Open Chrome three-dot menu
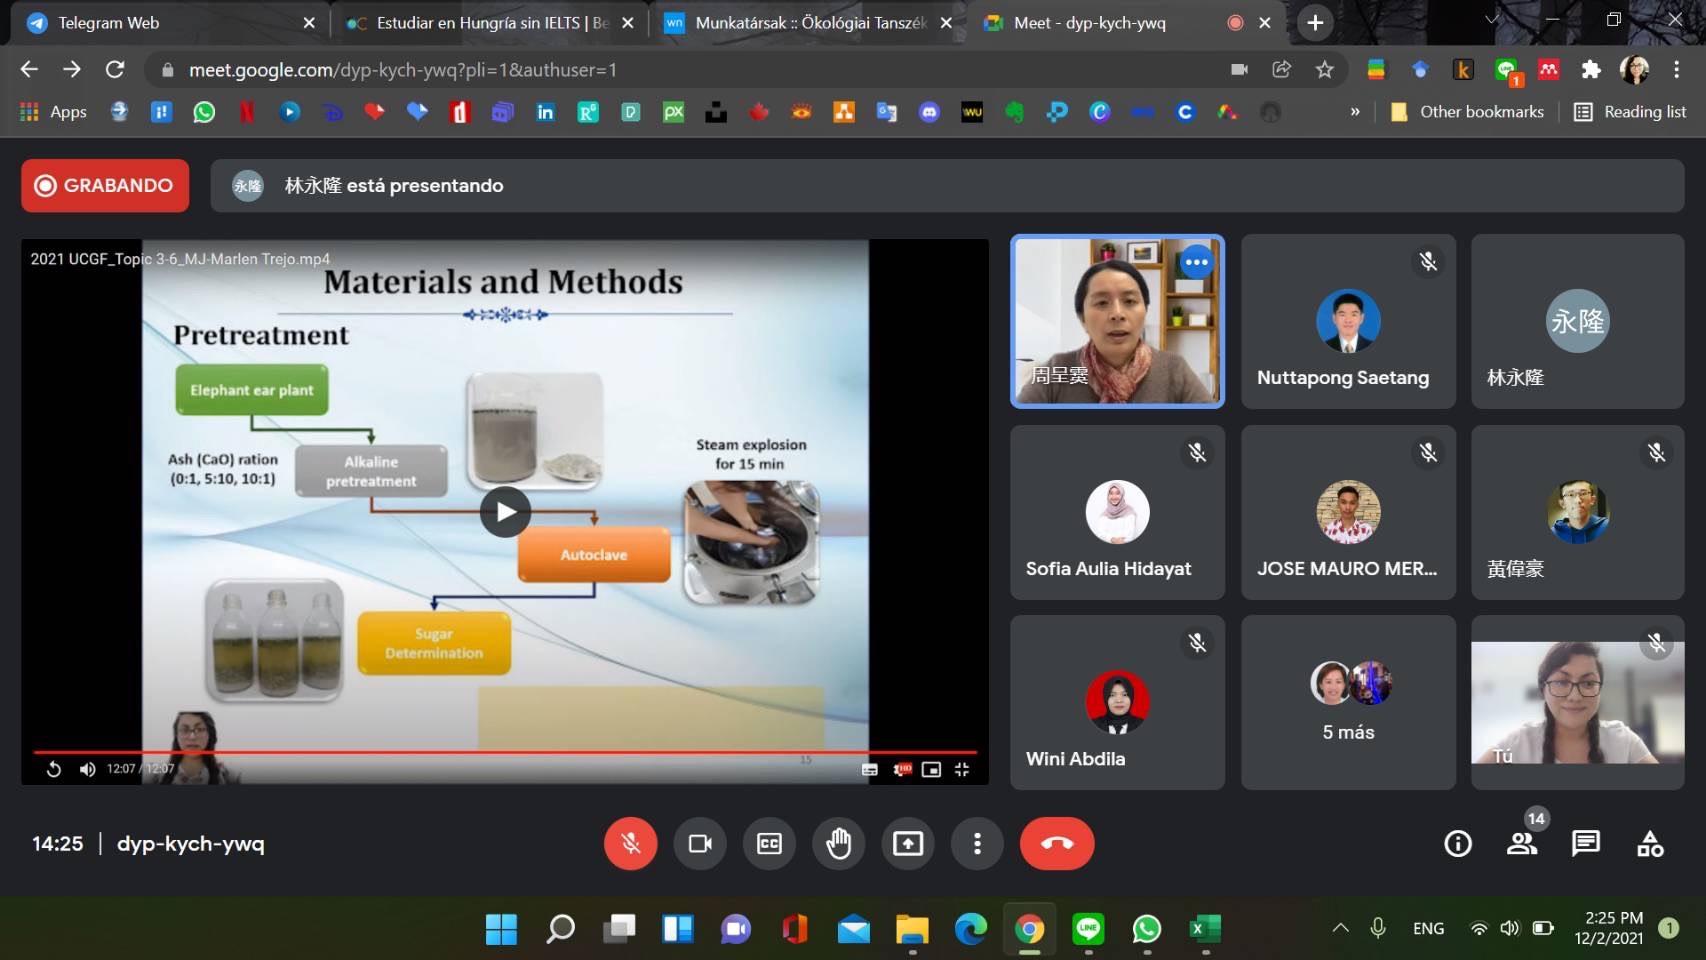The width and height of the screenshot is (1706, 960). (1677, 69)
